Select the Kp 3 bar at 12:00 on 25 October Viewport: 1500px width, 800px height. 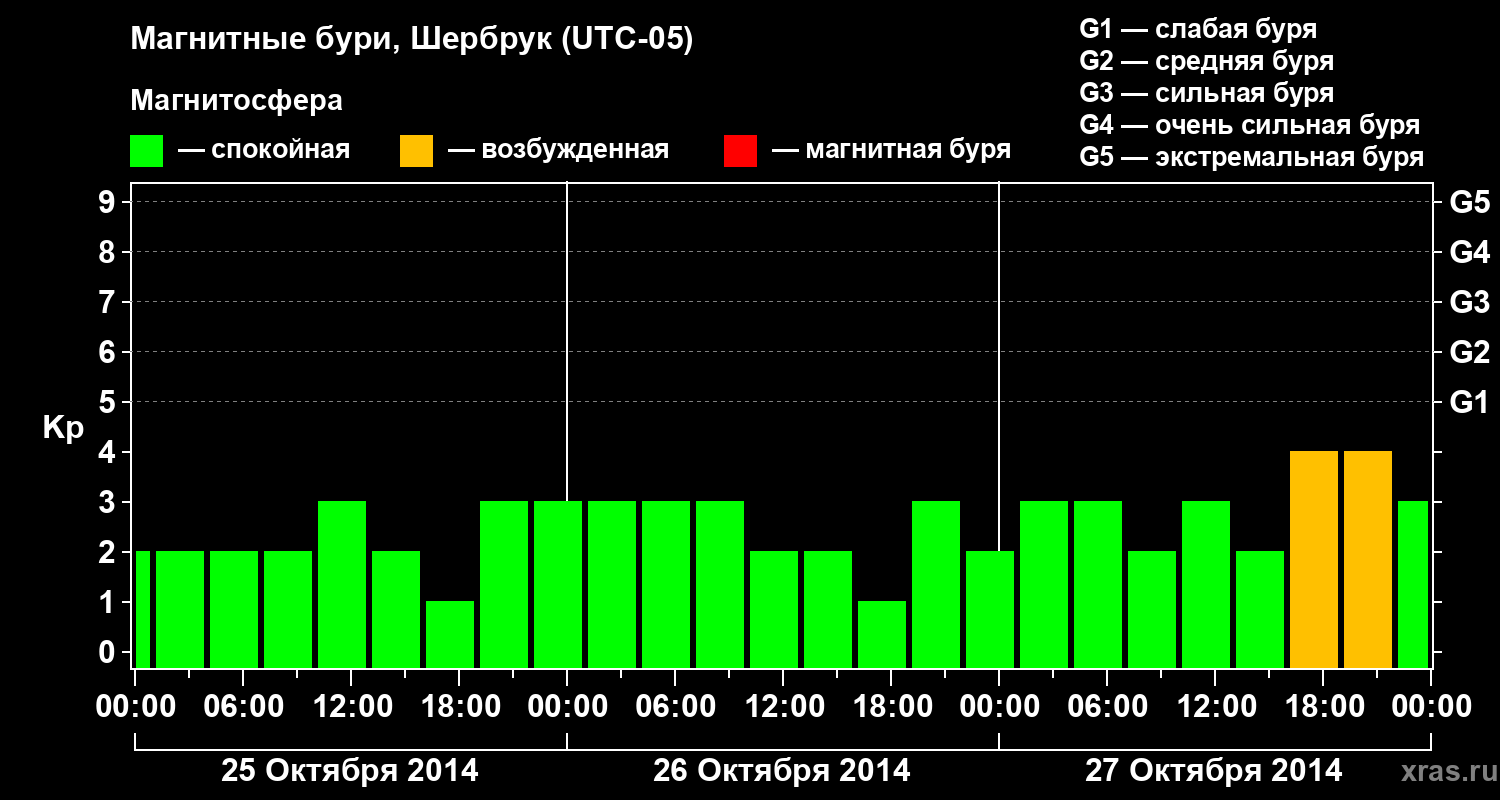(x=342, y=584)
